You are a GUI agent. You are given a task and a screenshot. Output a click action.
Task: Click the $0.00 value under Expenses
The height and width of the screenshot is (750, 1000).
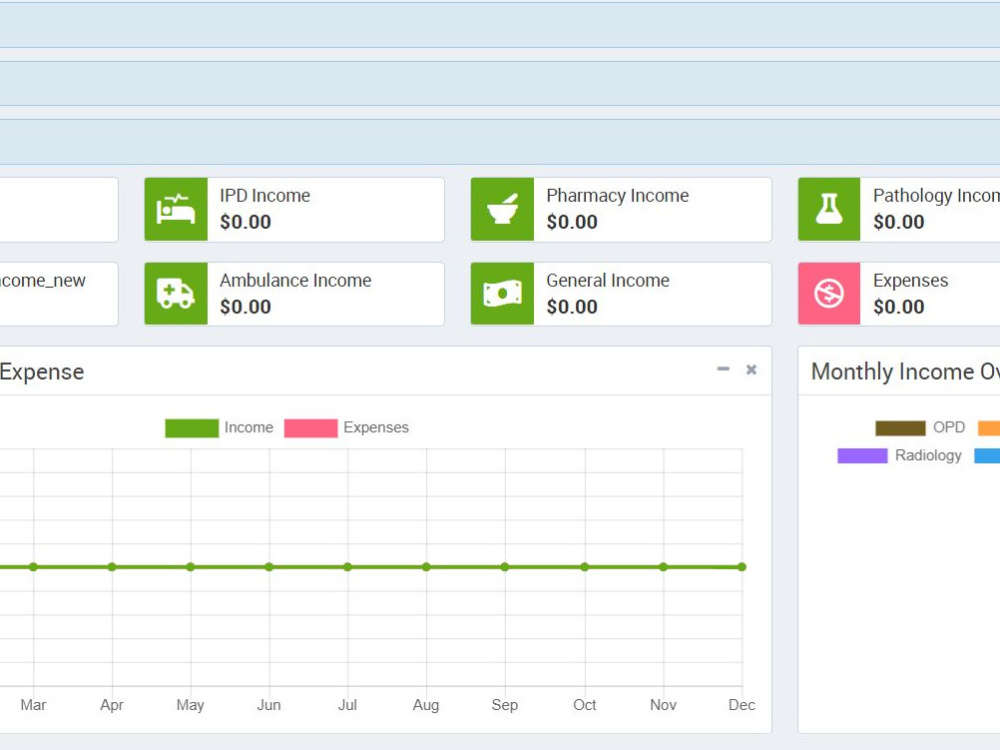[899, 307]
